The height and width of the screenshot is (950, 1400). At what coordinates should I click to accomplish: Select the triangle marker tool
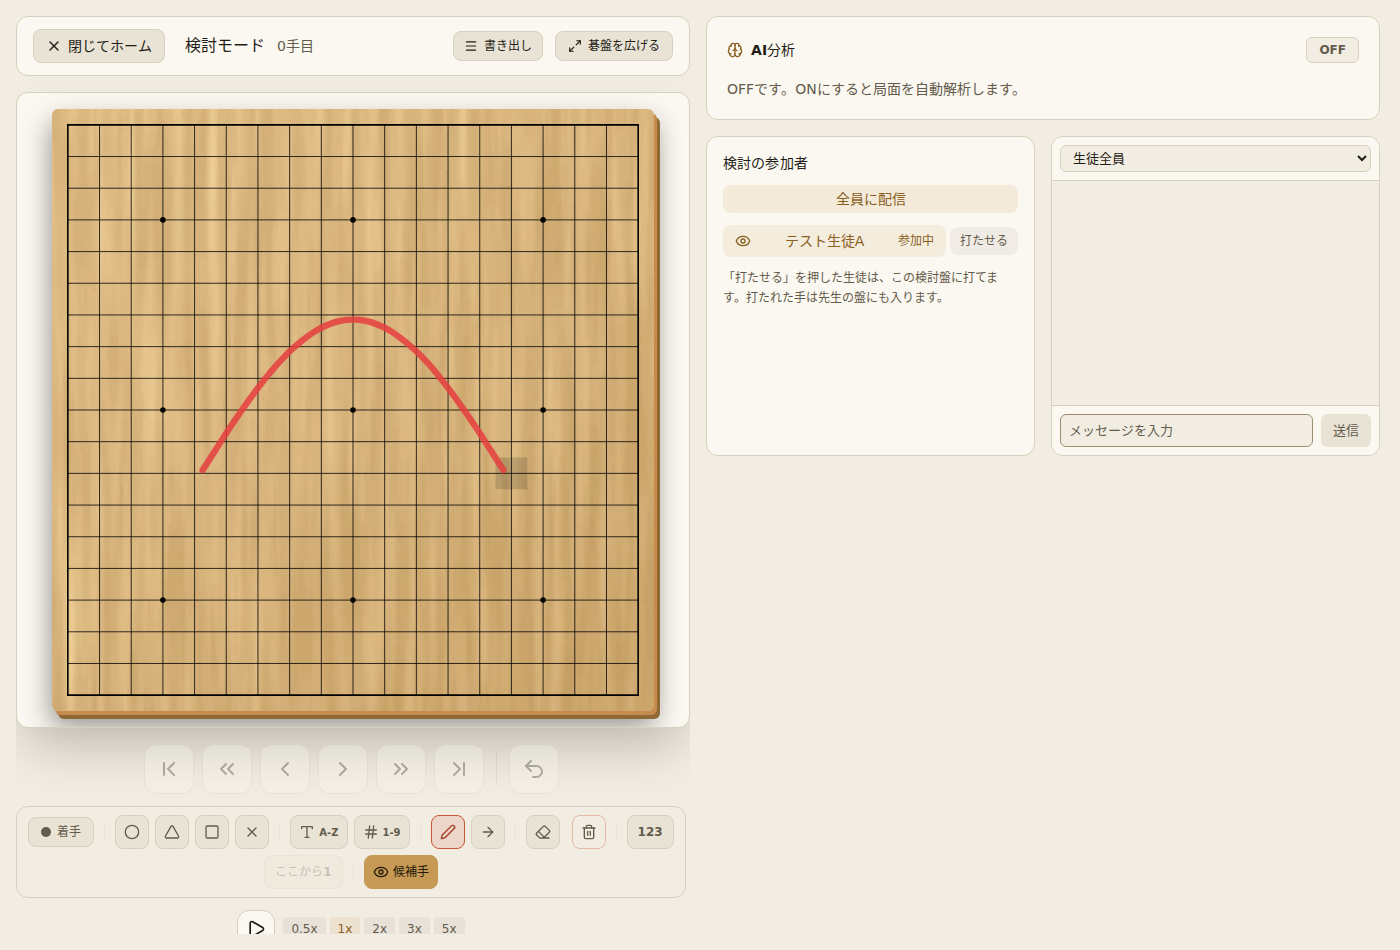172,832
